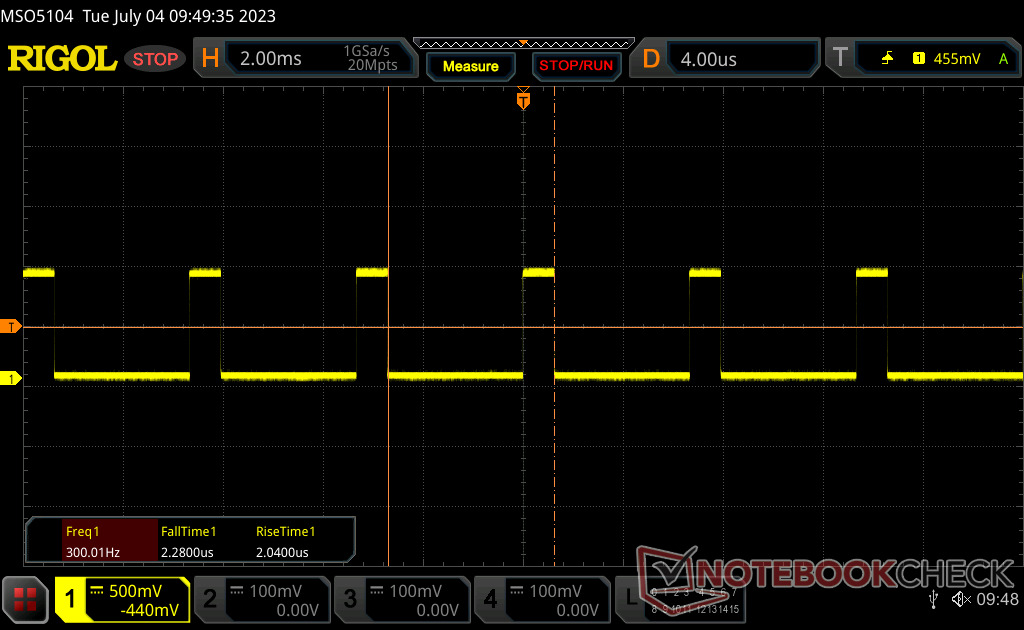The width and height of the screenshot is (1024, 630).
Task: Click the speaker sound icon
Action: tap(960, 599)
